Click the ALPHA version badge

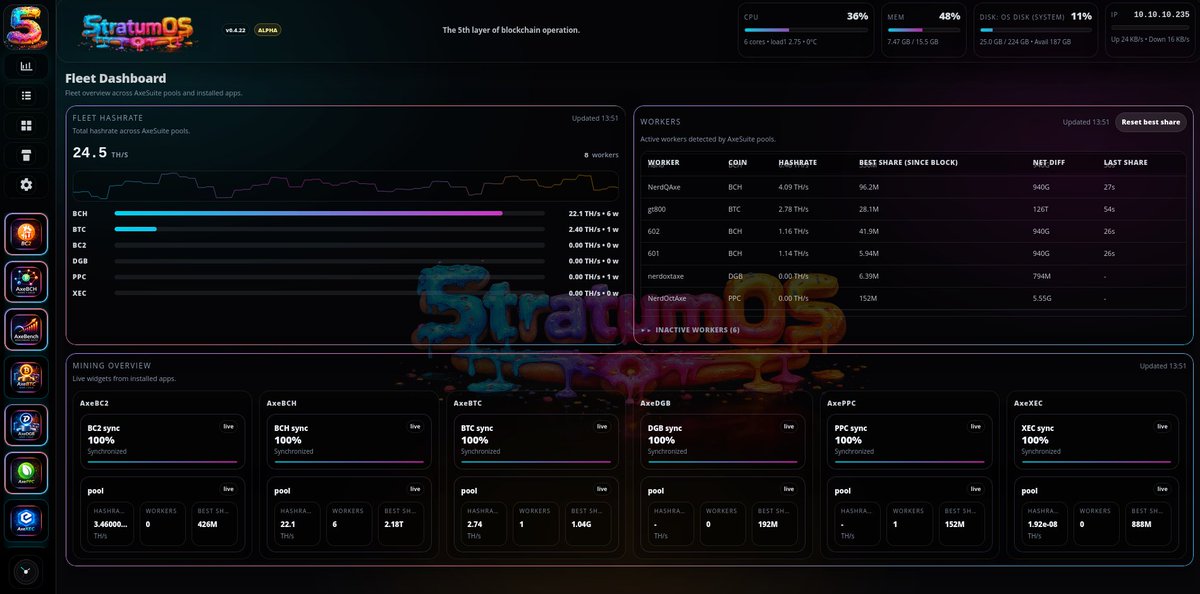(268, 30)
